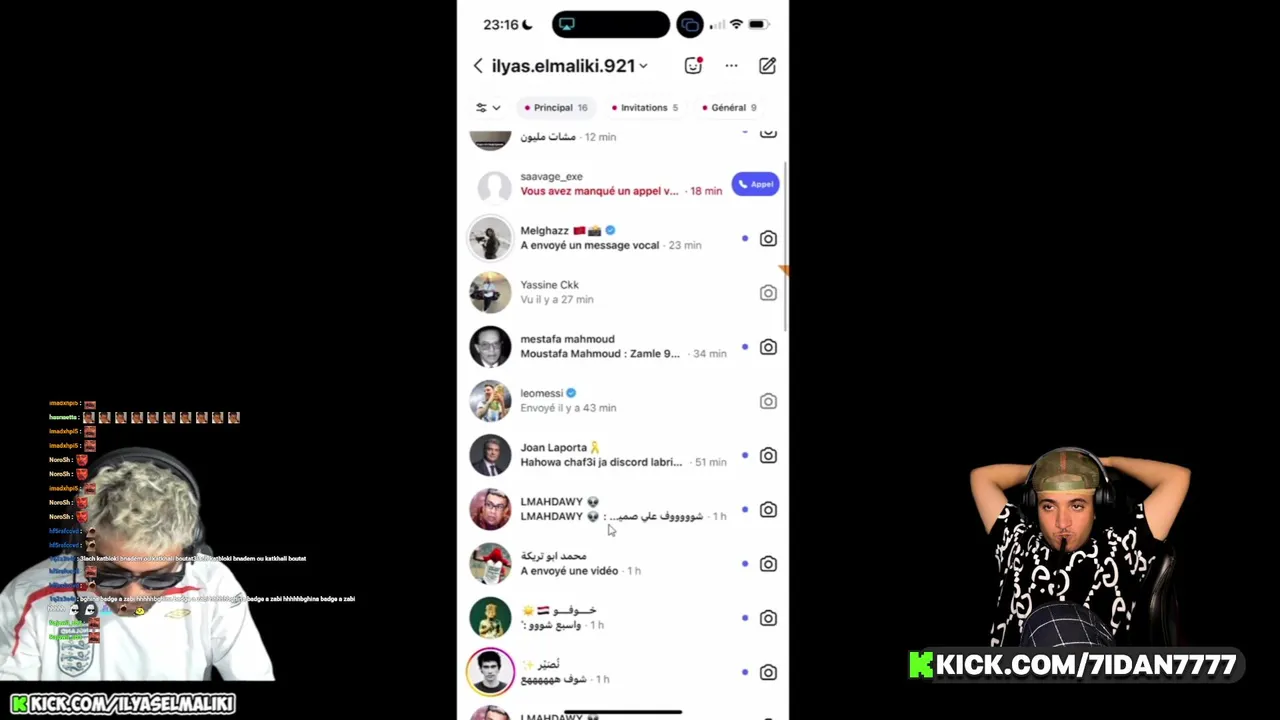Open camera beside leomessi conversation
Image resolution: width=1280 pixels, height=720 pixels.
coord(768,401)
